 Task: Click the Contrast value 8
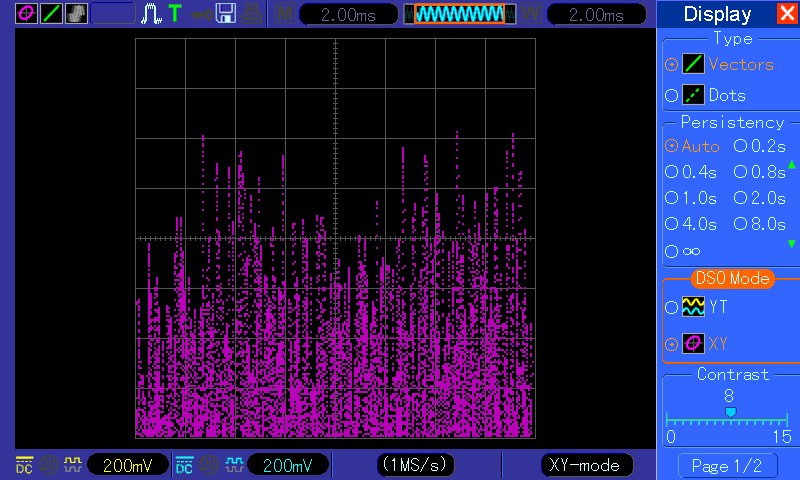pos(729,395)
